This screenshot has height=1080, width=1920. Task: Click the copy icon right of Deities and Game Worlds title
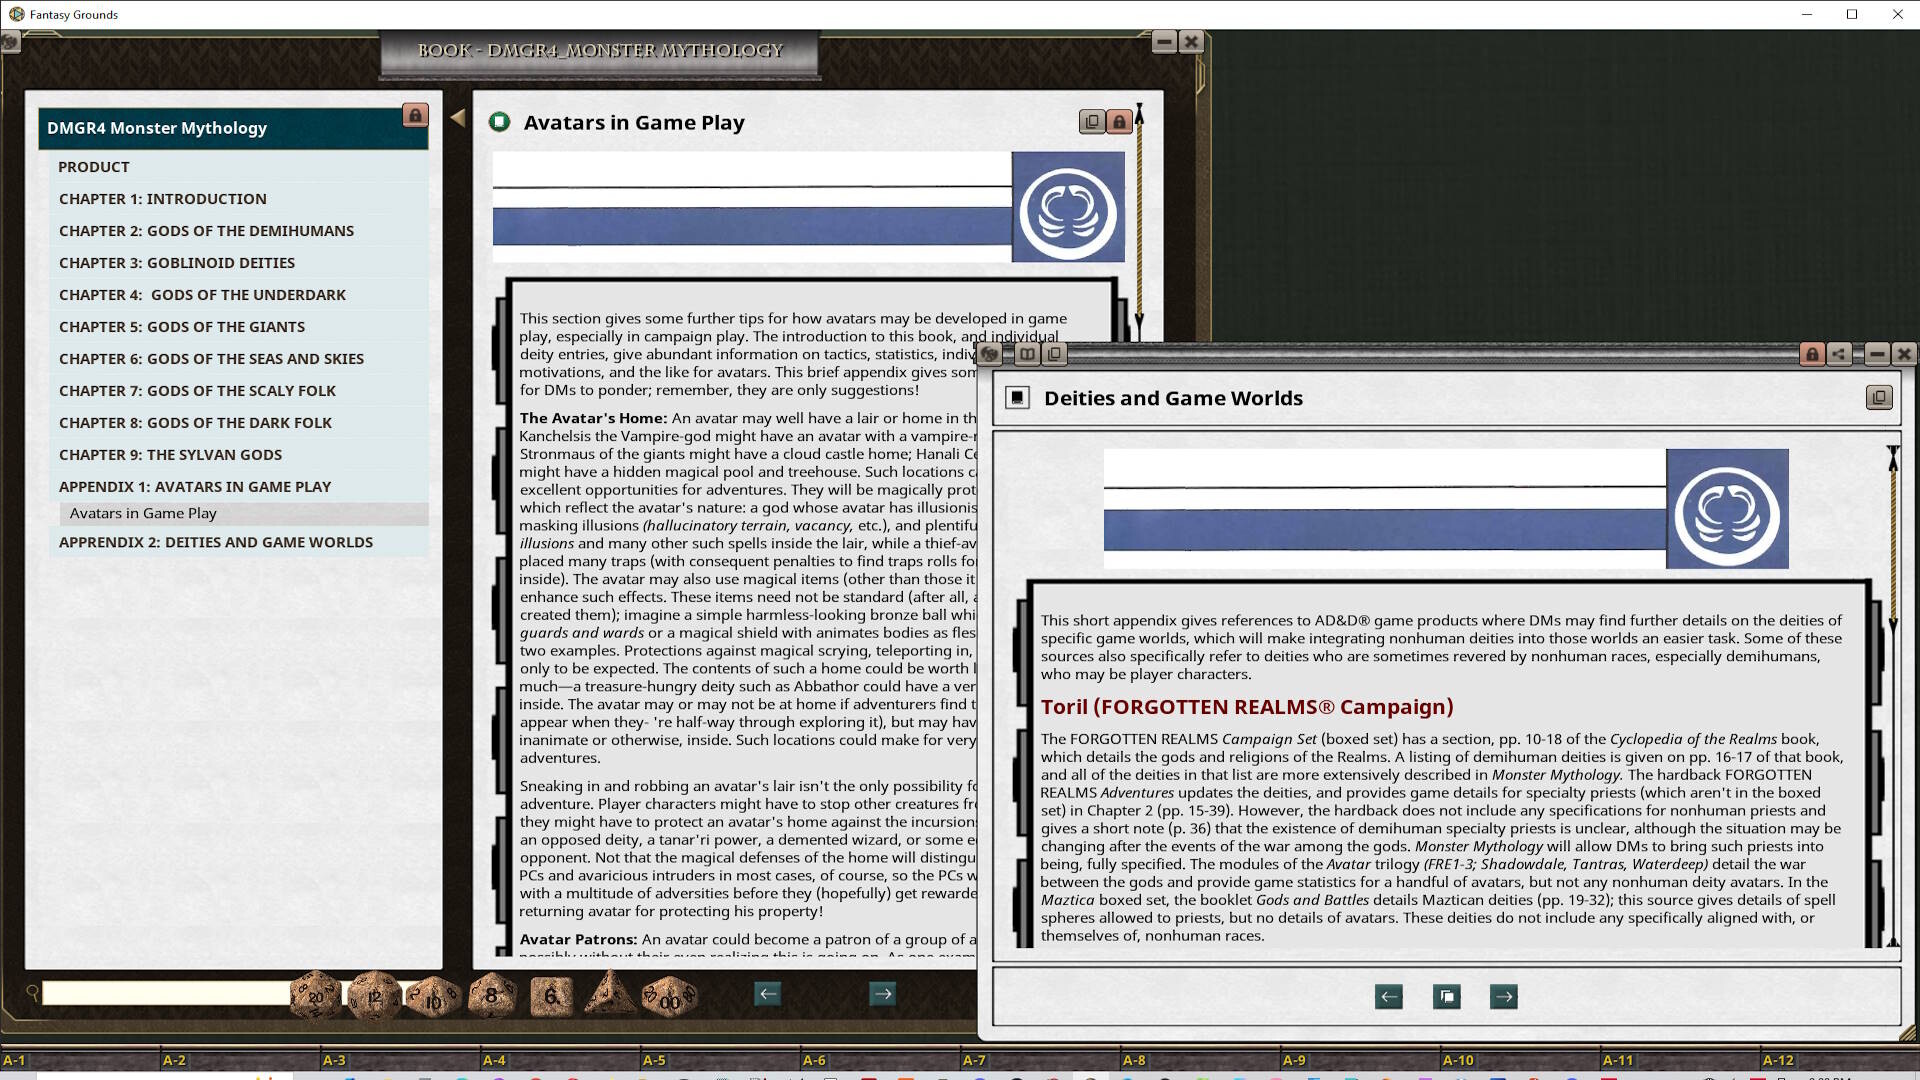point(1879,398)
